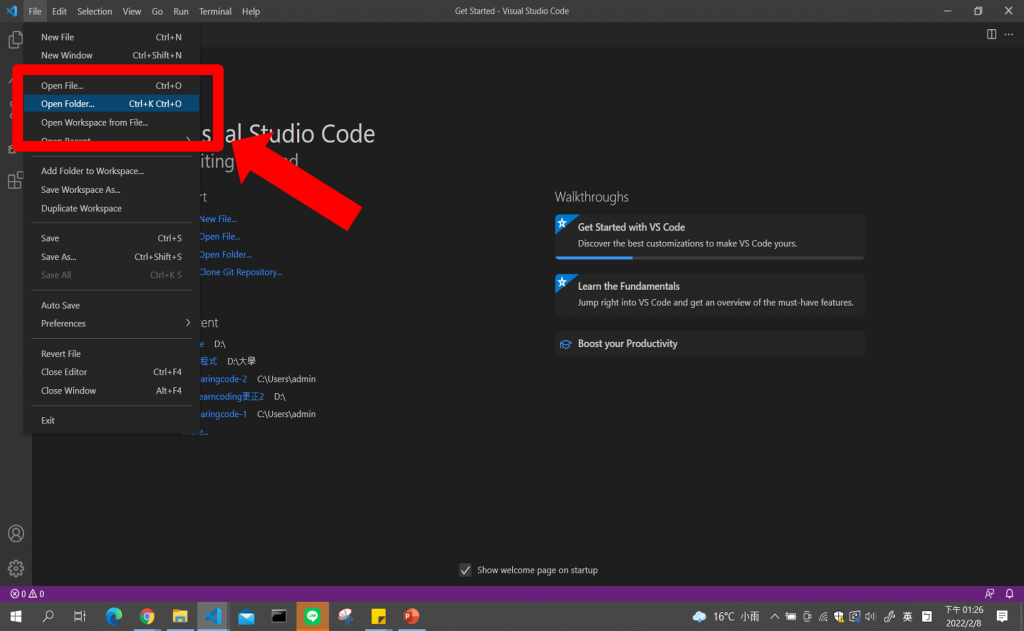The width and height of the screenshot is (1024, 631).
Task: Open Sticky Notes from the taskbar
Action: tap(378, 616)
